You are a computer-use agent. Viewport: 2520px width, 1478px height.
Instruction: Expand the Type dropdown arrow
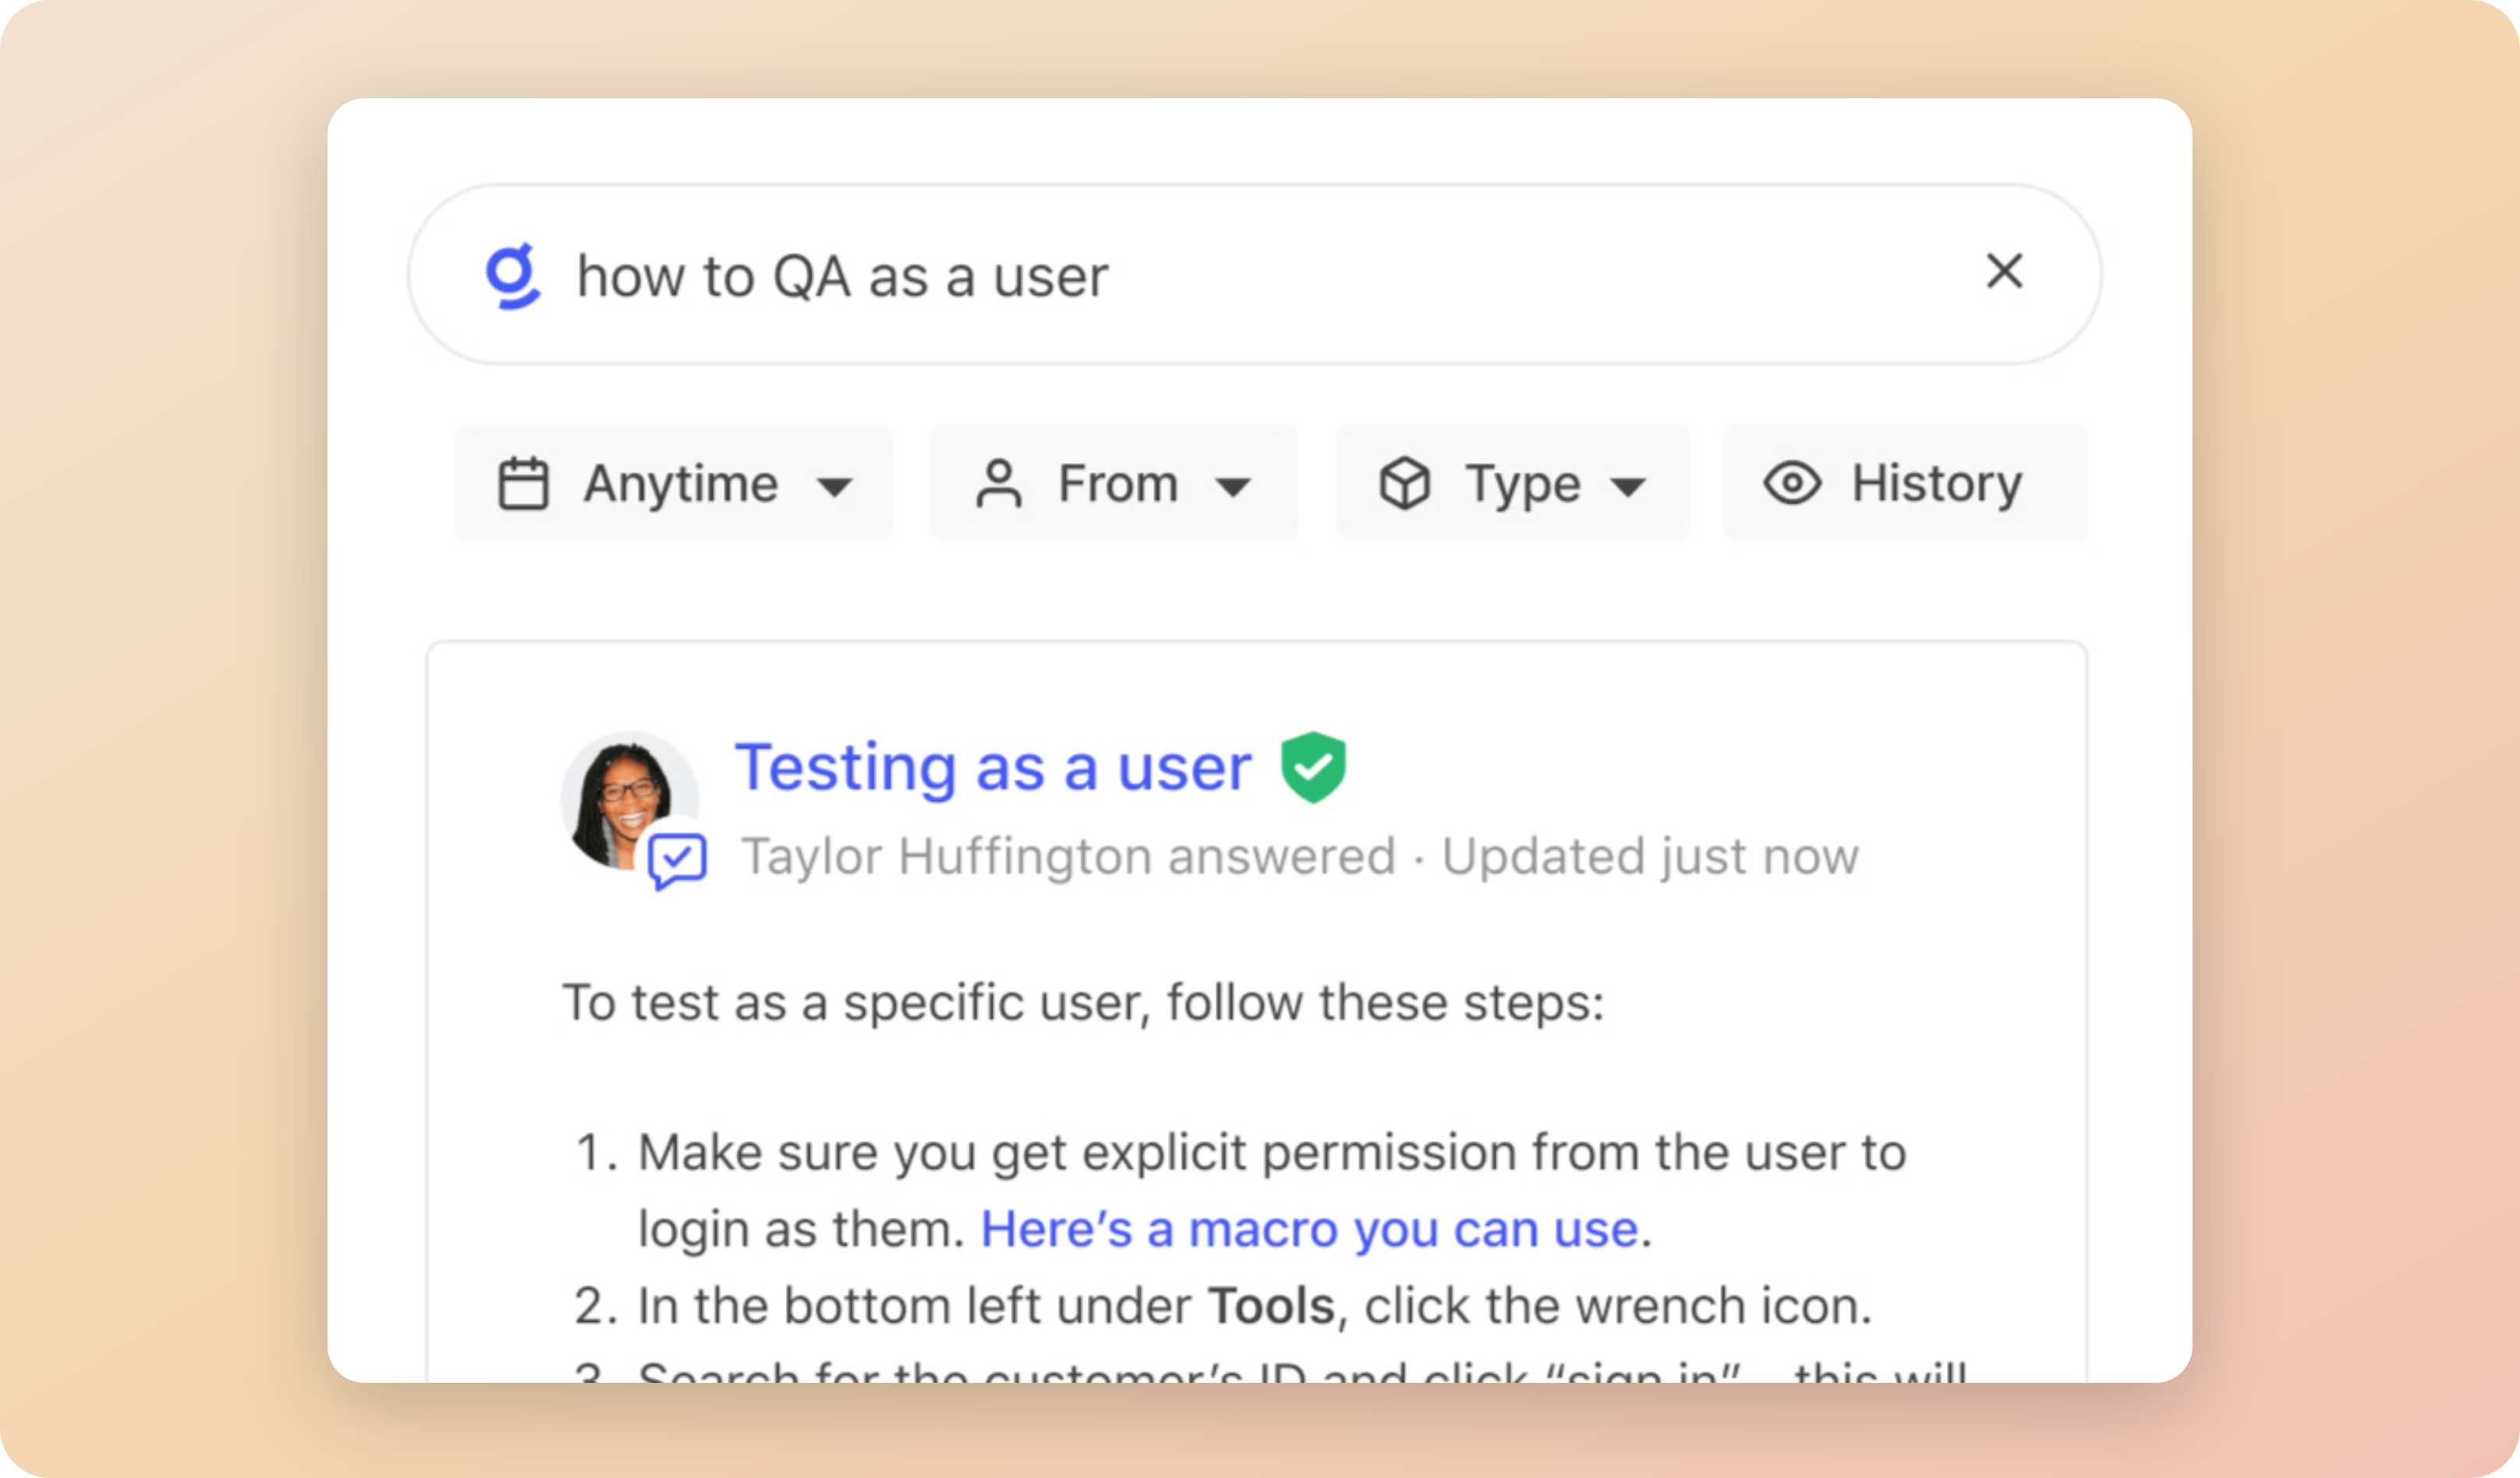pyautogui.click(x=1628, y=487)
